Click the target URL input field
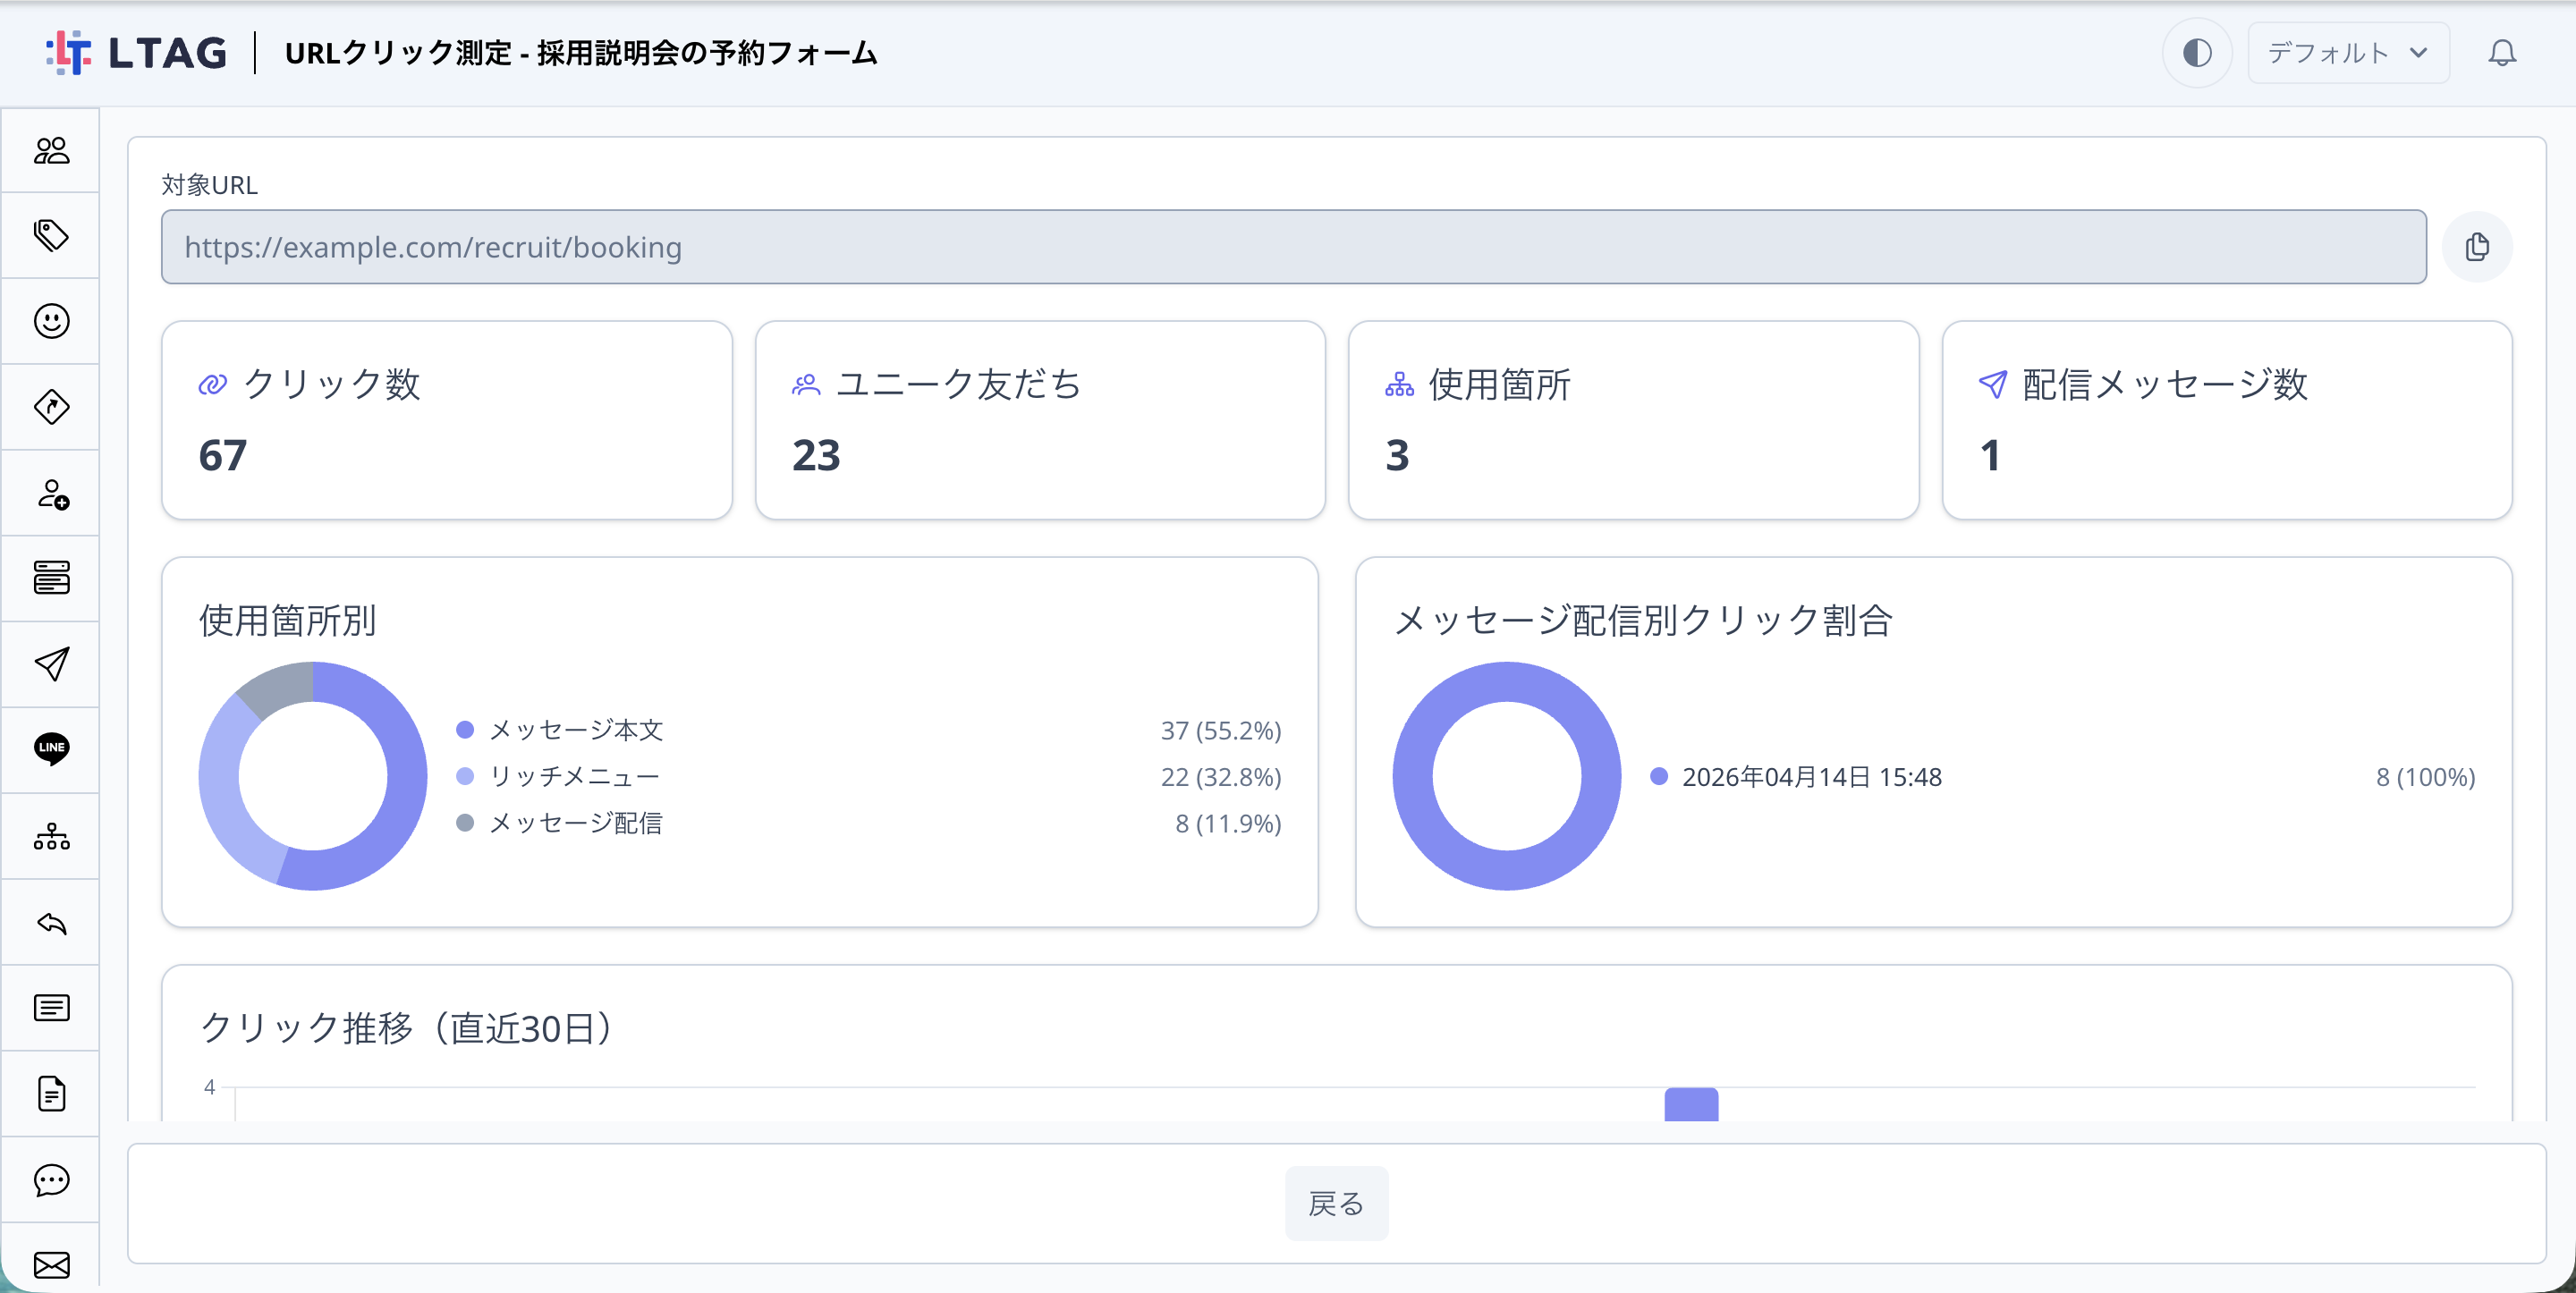Image resolution: width=2576 pixels, height=1293 pixels. tap(1293, 247)
